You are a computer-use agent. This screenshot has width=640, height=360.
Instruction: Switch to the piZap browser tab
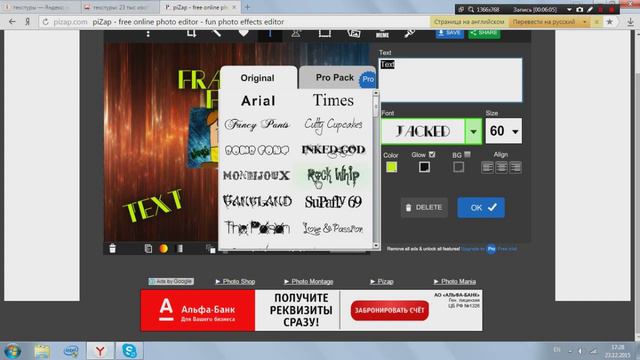coord(199,7)
